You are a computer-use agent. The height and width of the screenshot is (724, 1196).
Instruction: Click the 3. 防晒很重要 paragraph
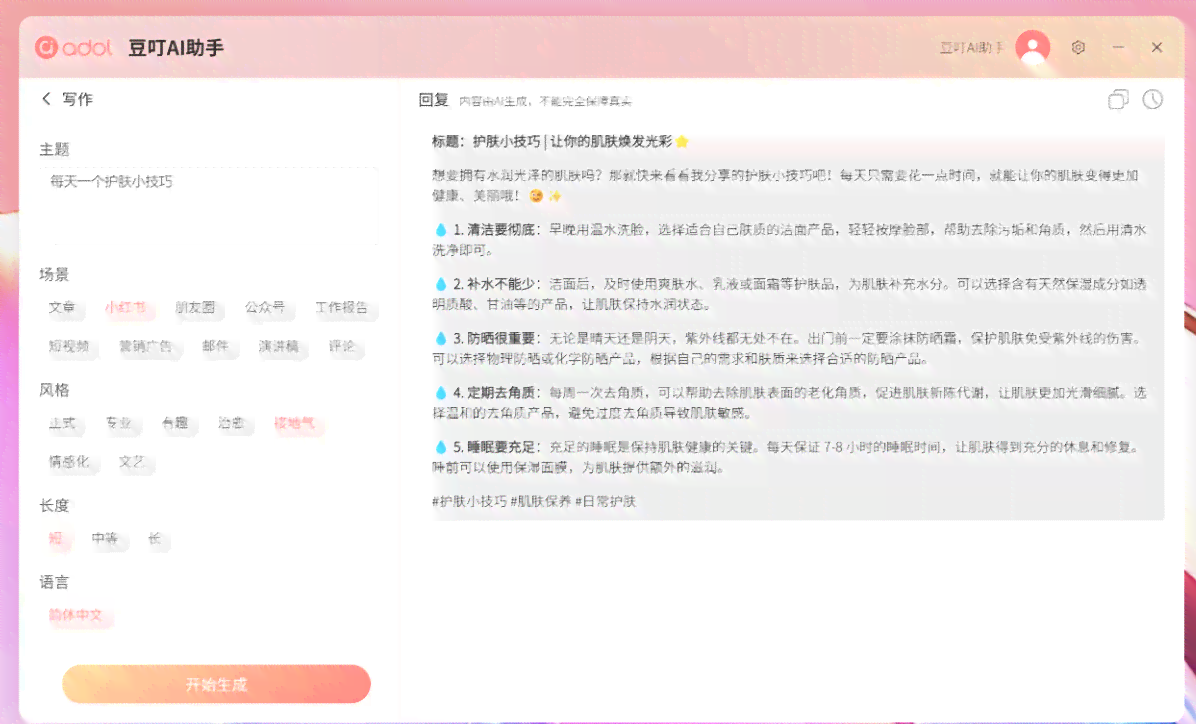click(789, 348)
